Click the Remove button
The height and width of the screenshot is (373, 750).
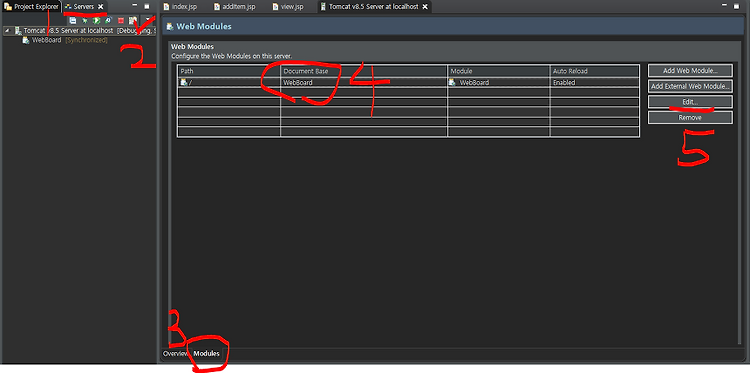click(x=690, y=118)
